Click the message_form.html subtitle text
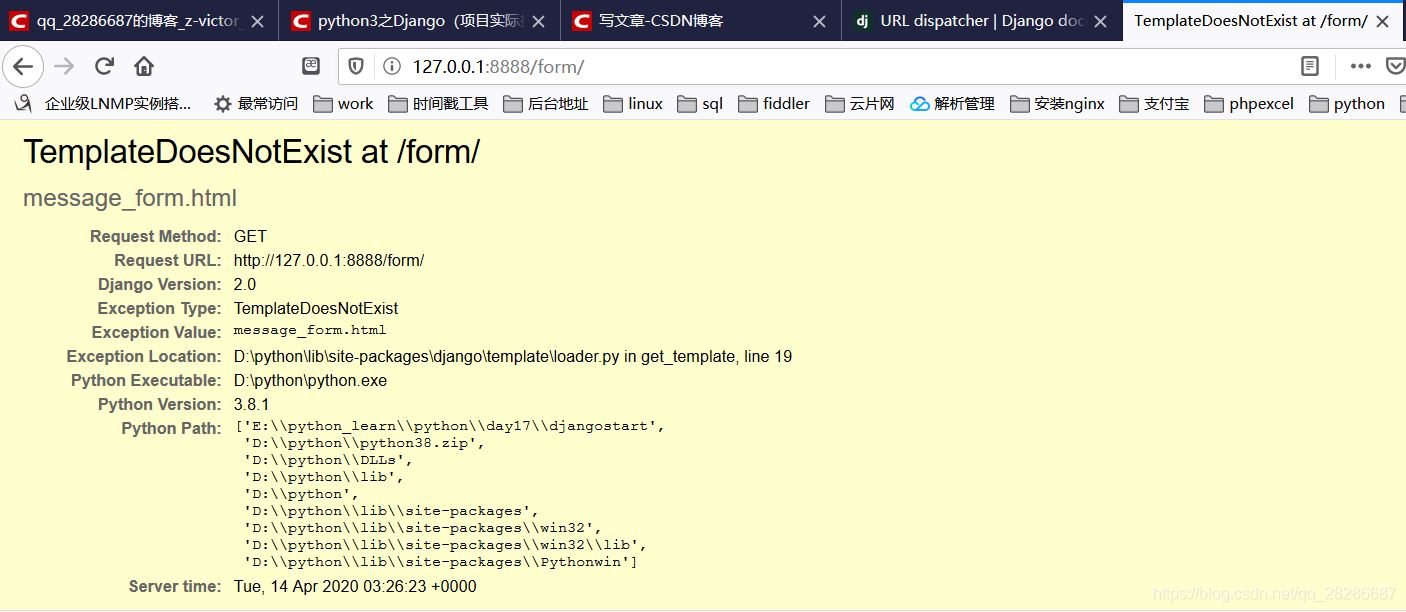This screenshot has width=1406, height=612. tap(130, 198)
